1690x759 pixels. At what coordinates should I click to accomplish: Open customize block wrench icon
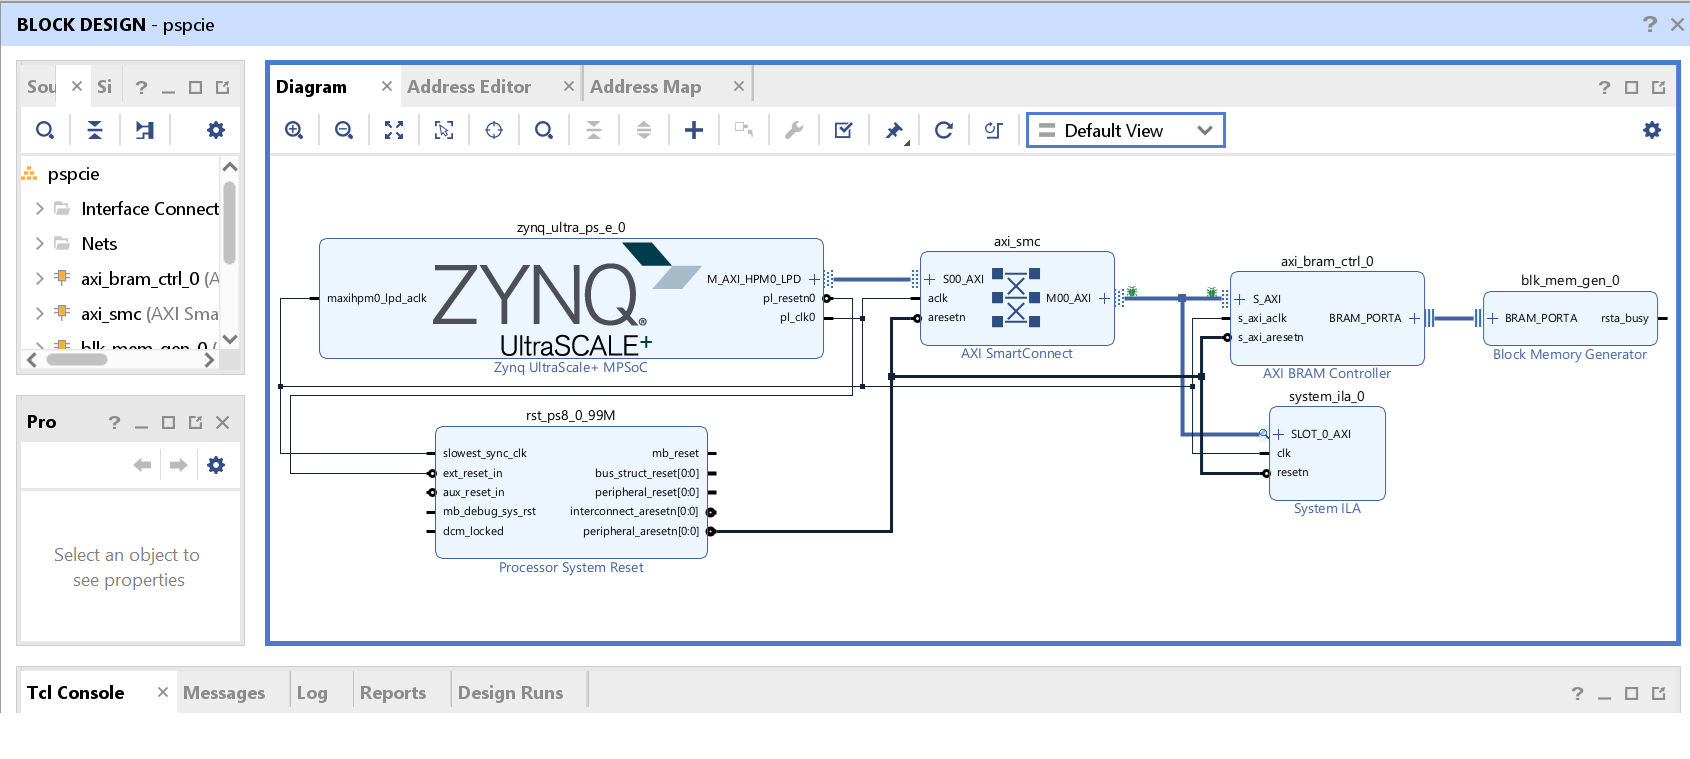click(794, 130)
